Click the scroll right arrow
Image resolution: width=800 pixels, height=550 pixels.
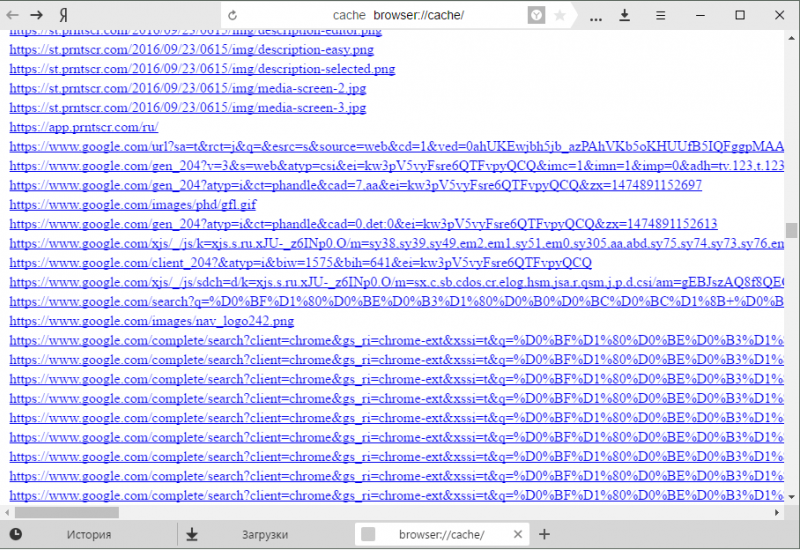click(x=777, y=512)
